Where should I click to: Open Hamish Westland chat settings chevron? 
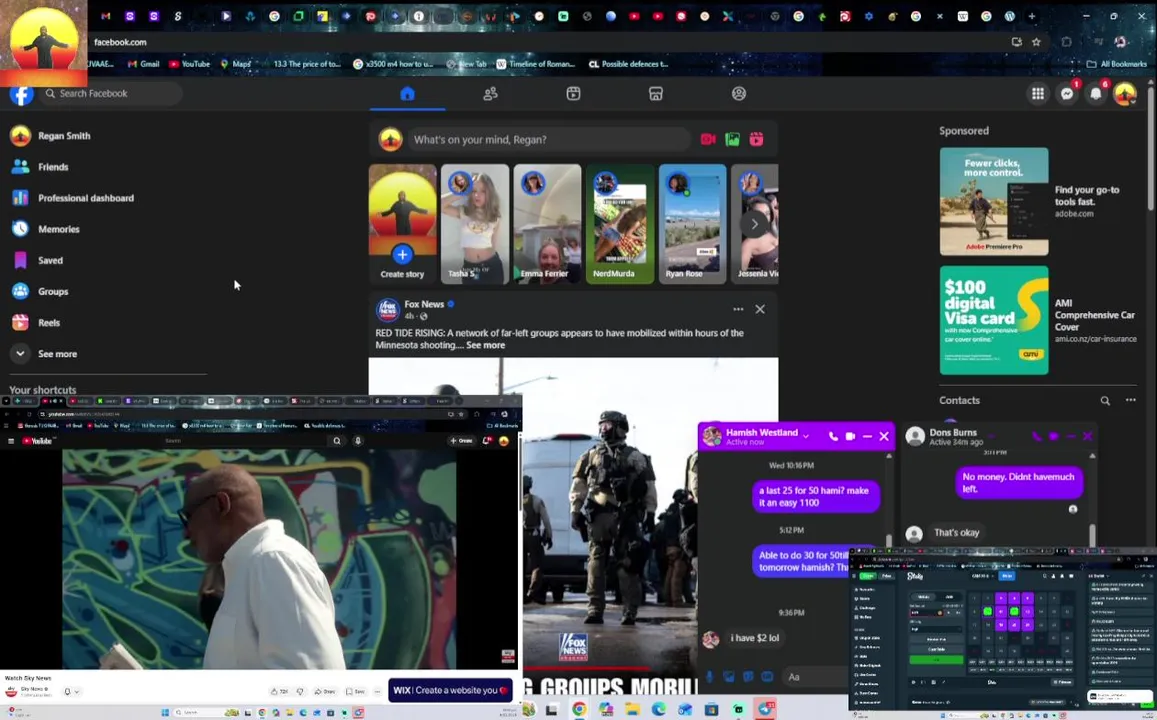tap(806, 436)
